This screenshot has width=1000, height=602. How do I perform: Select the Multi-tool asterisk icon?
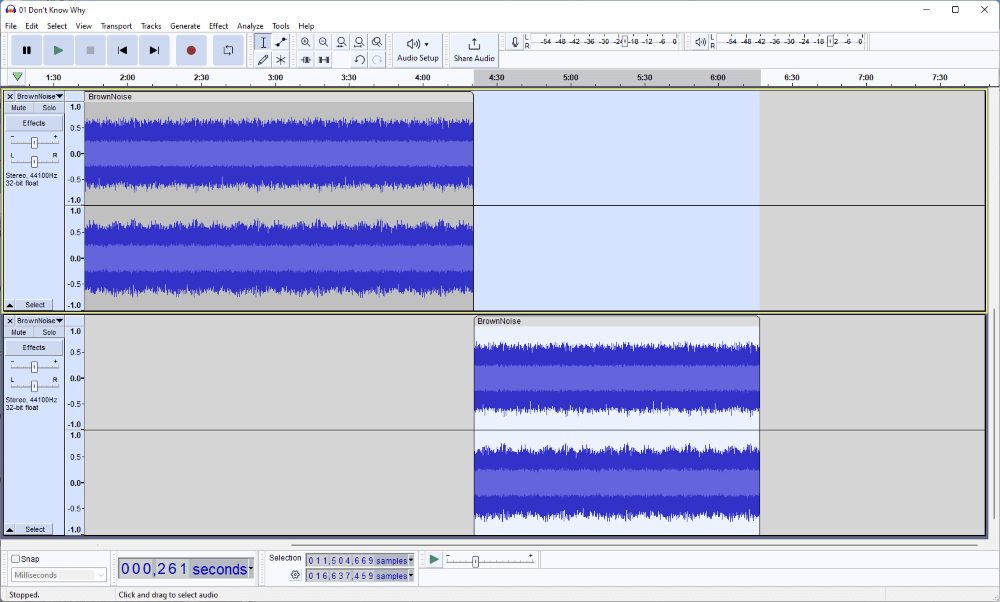click(x=281, y=59)
